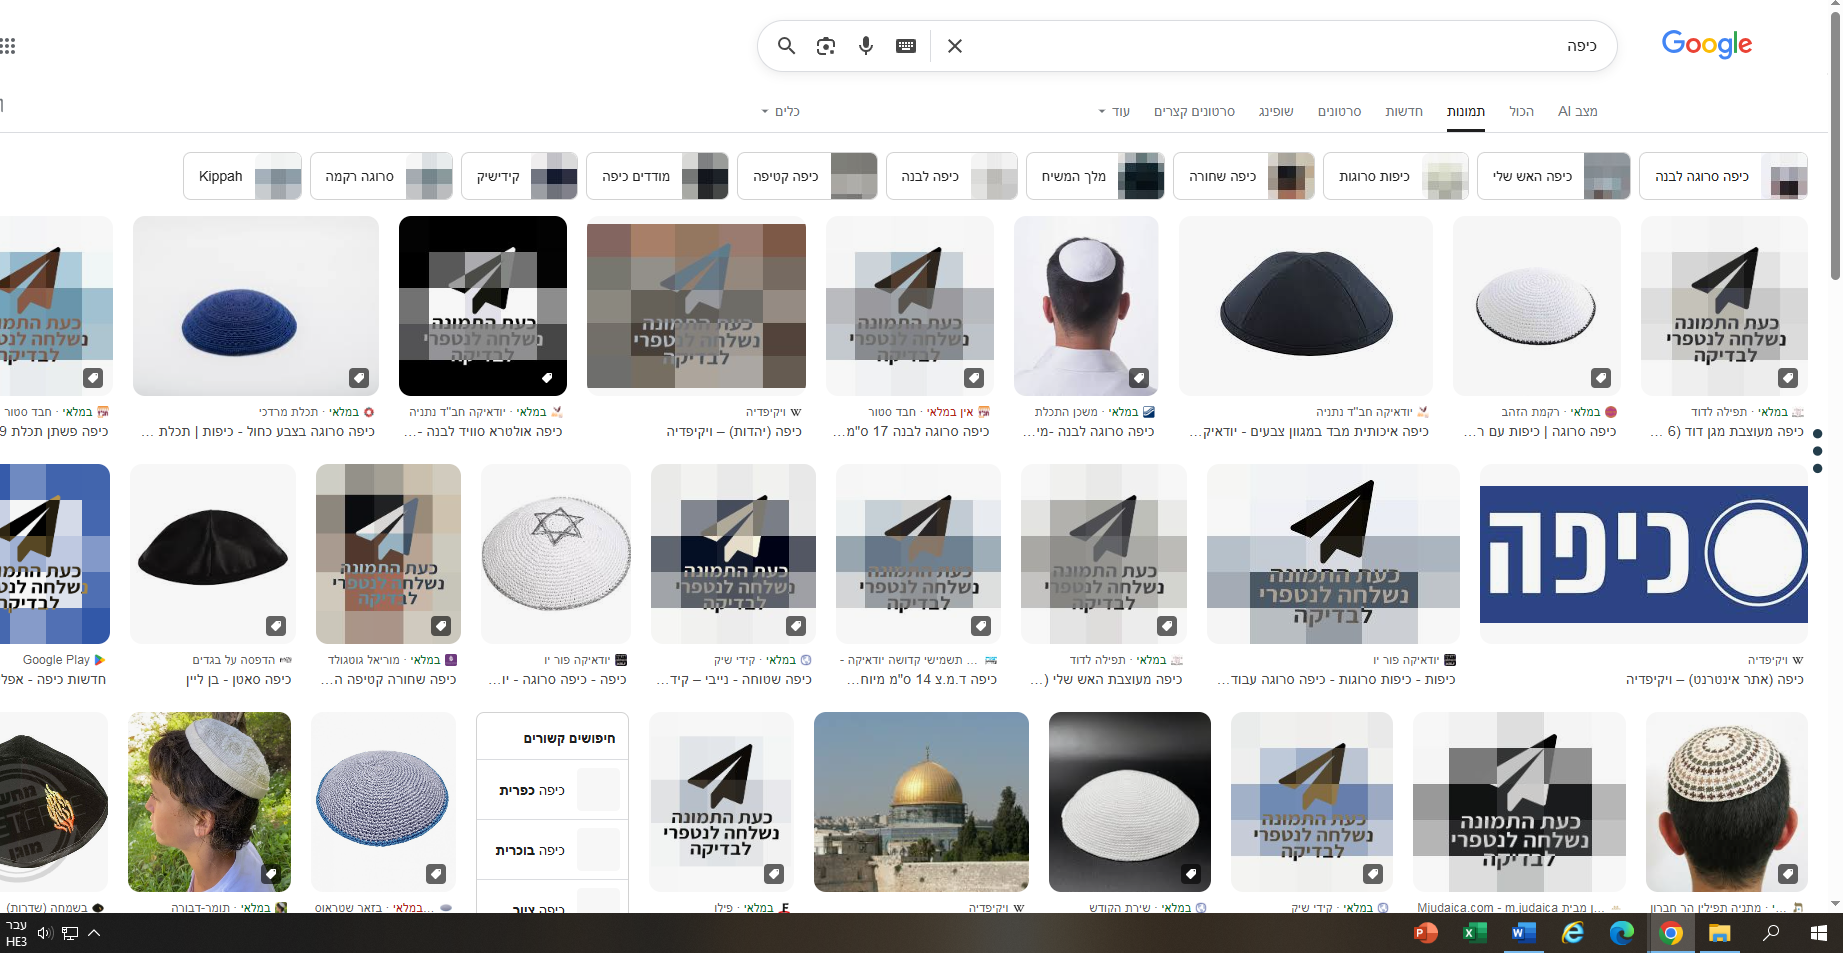Switch to the סרטונים videos tab

[x=1339, y=111]
